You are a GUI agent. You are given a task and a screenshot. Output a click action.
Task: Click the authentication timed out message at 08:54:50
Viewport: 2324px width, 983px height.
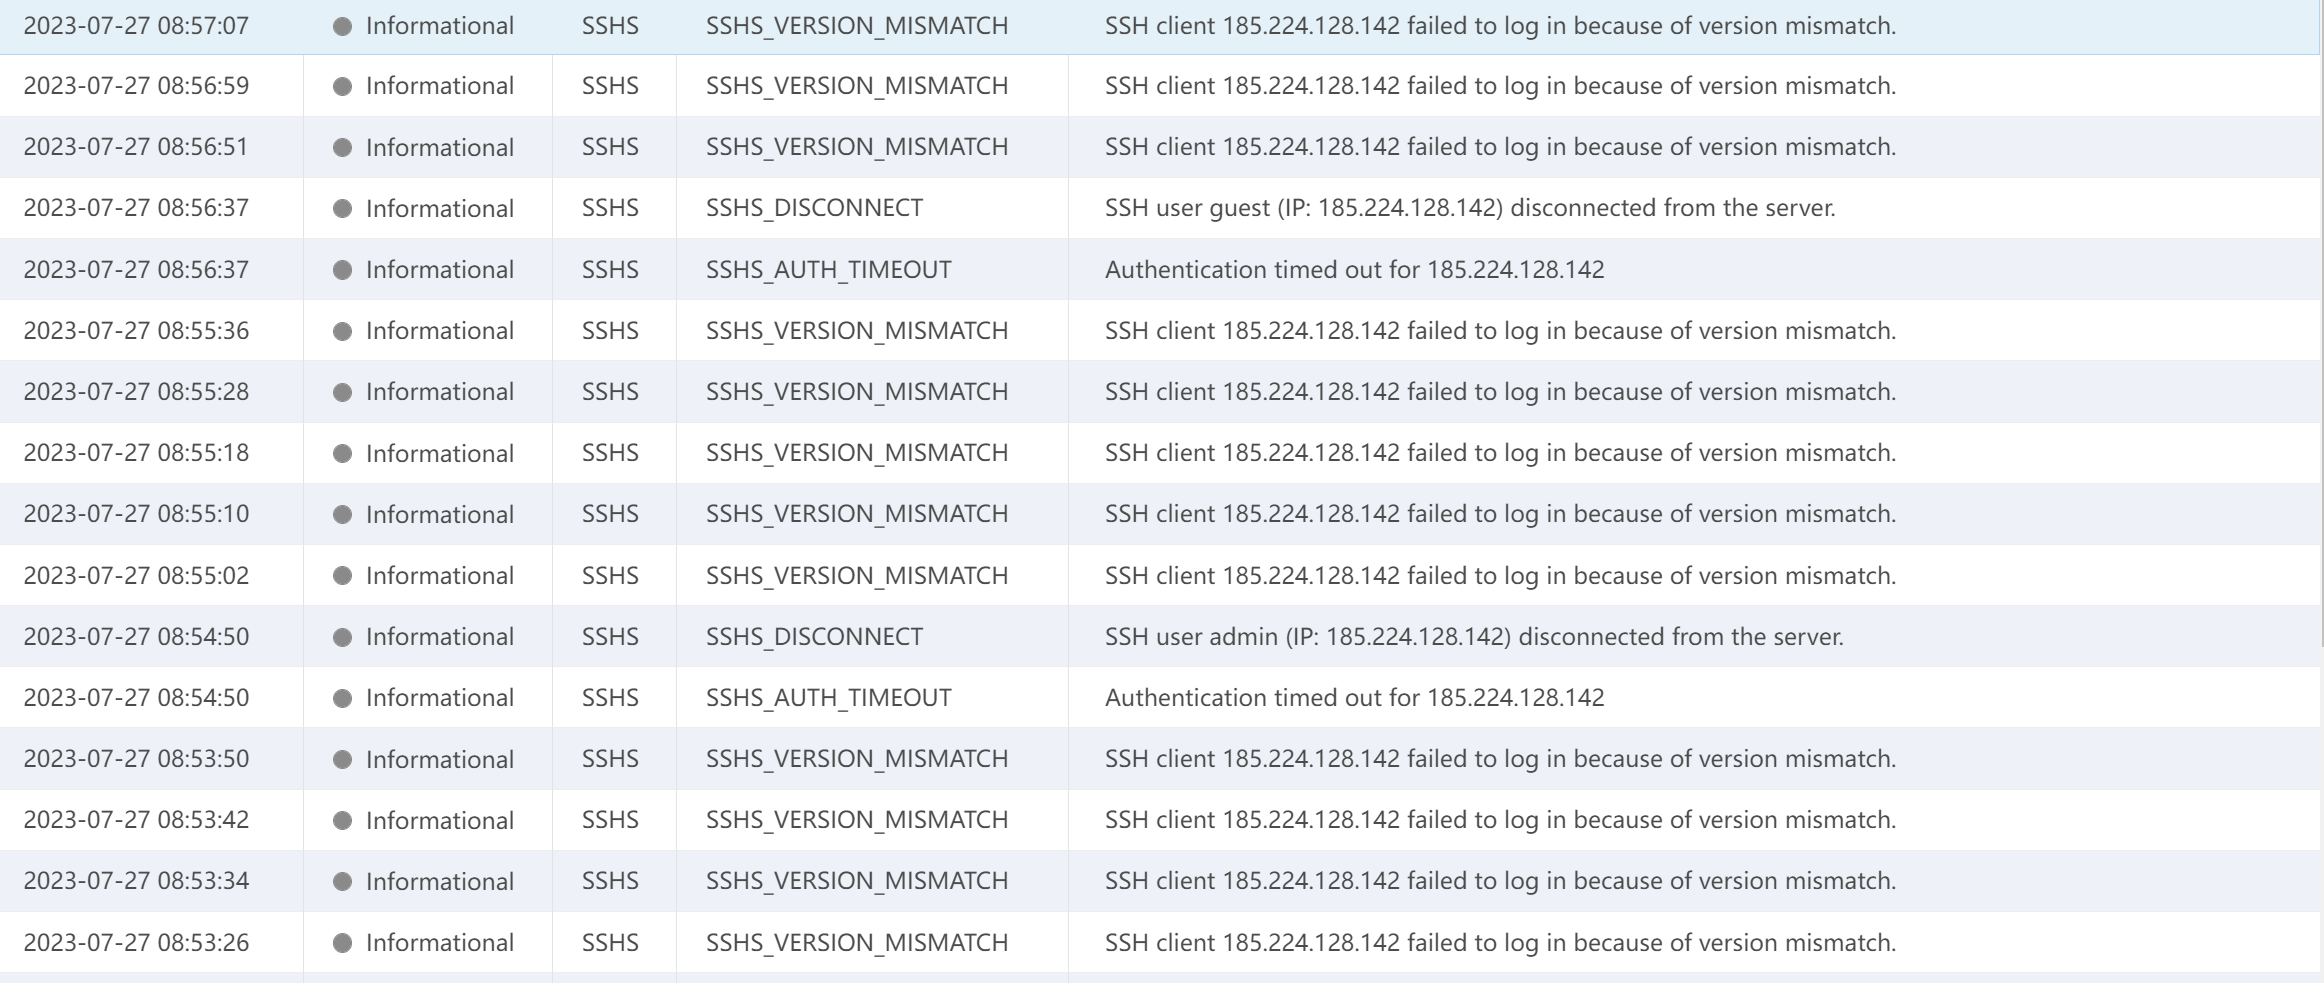(1354, 698)
